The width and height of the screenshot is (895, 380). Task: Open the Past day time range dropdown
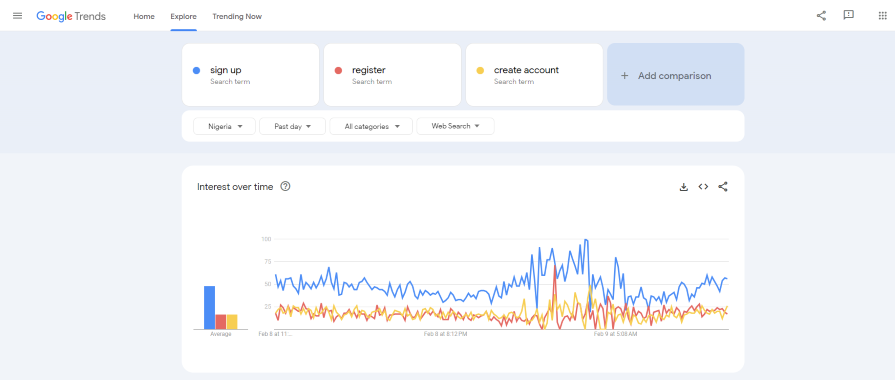click(x=292, y=126)
